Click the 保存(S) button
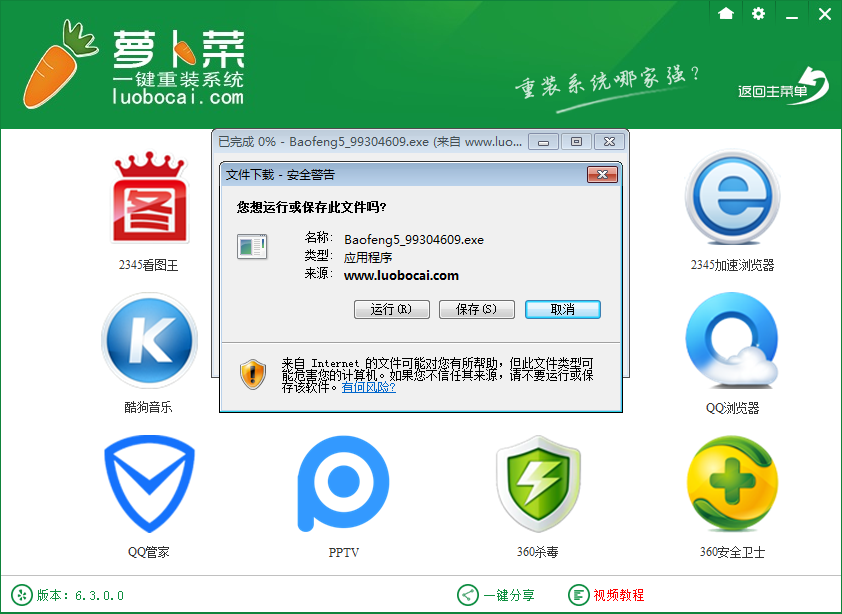 pos(477,309)
